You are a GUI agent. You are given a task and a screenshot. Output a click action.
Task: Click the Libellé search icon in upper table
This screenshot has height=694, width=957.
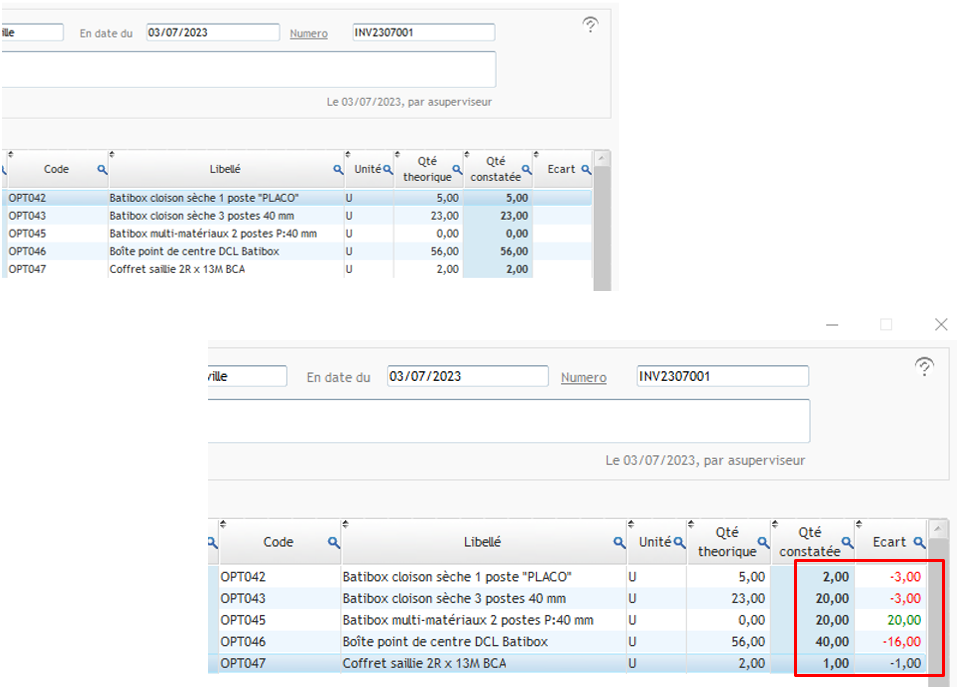[x=338, y=170]
